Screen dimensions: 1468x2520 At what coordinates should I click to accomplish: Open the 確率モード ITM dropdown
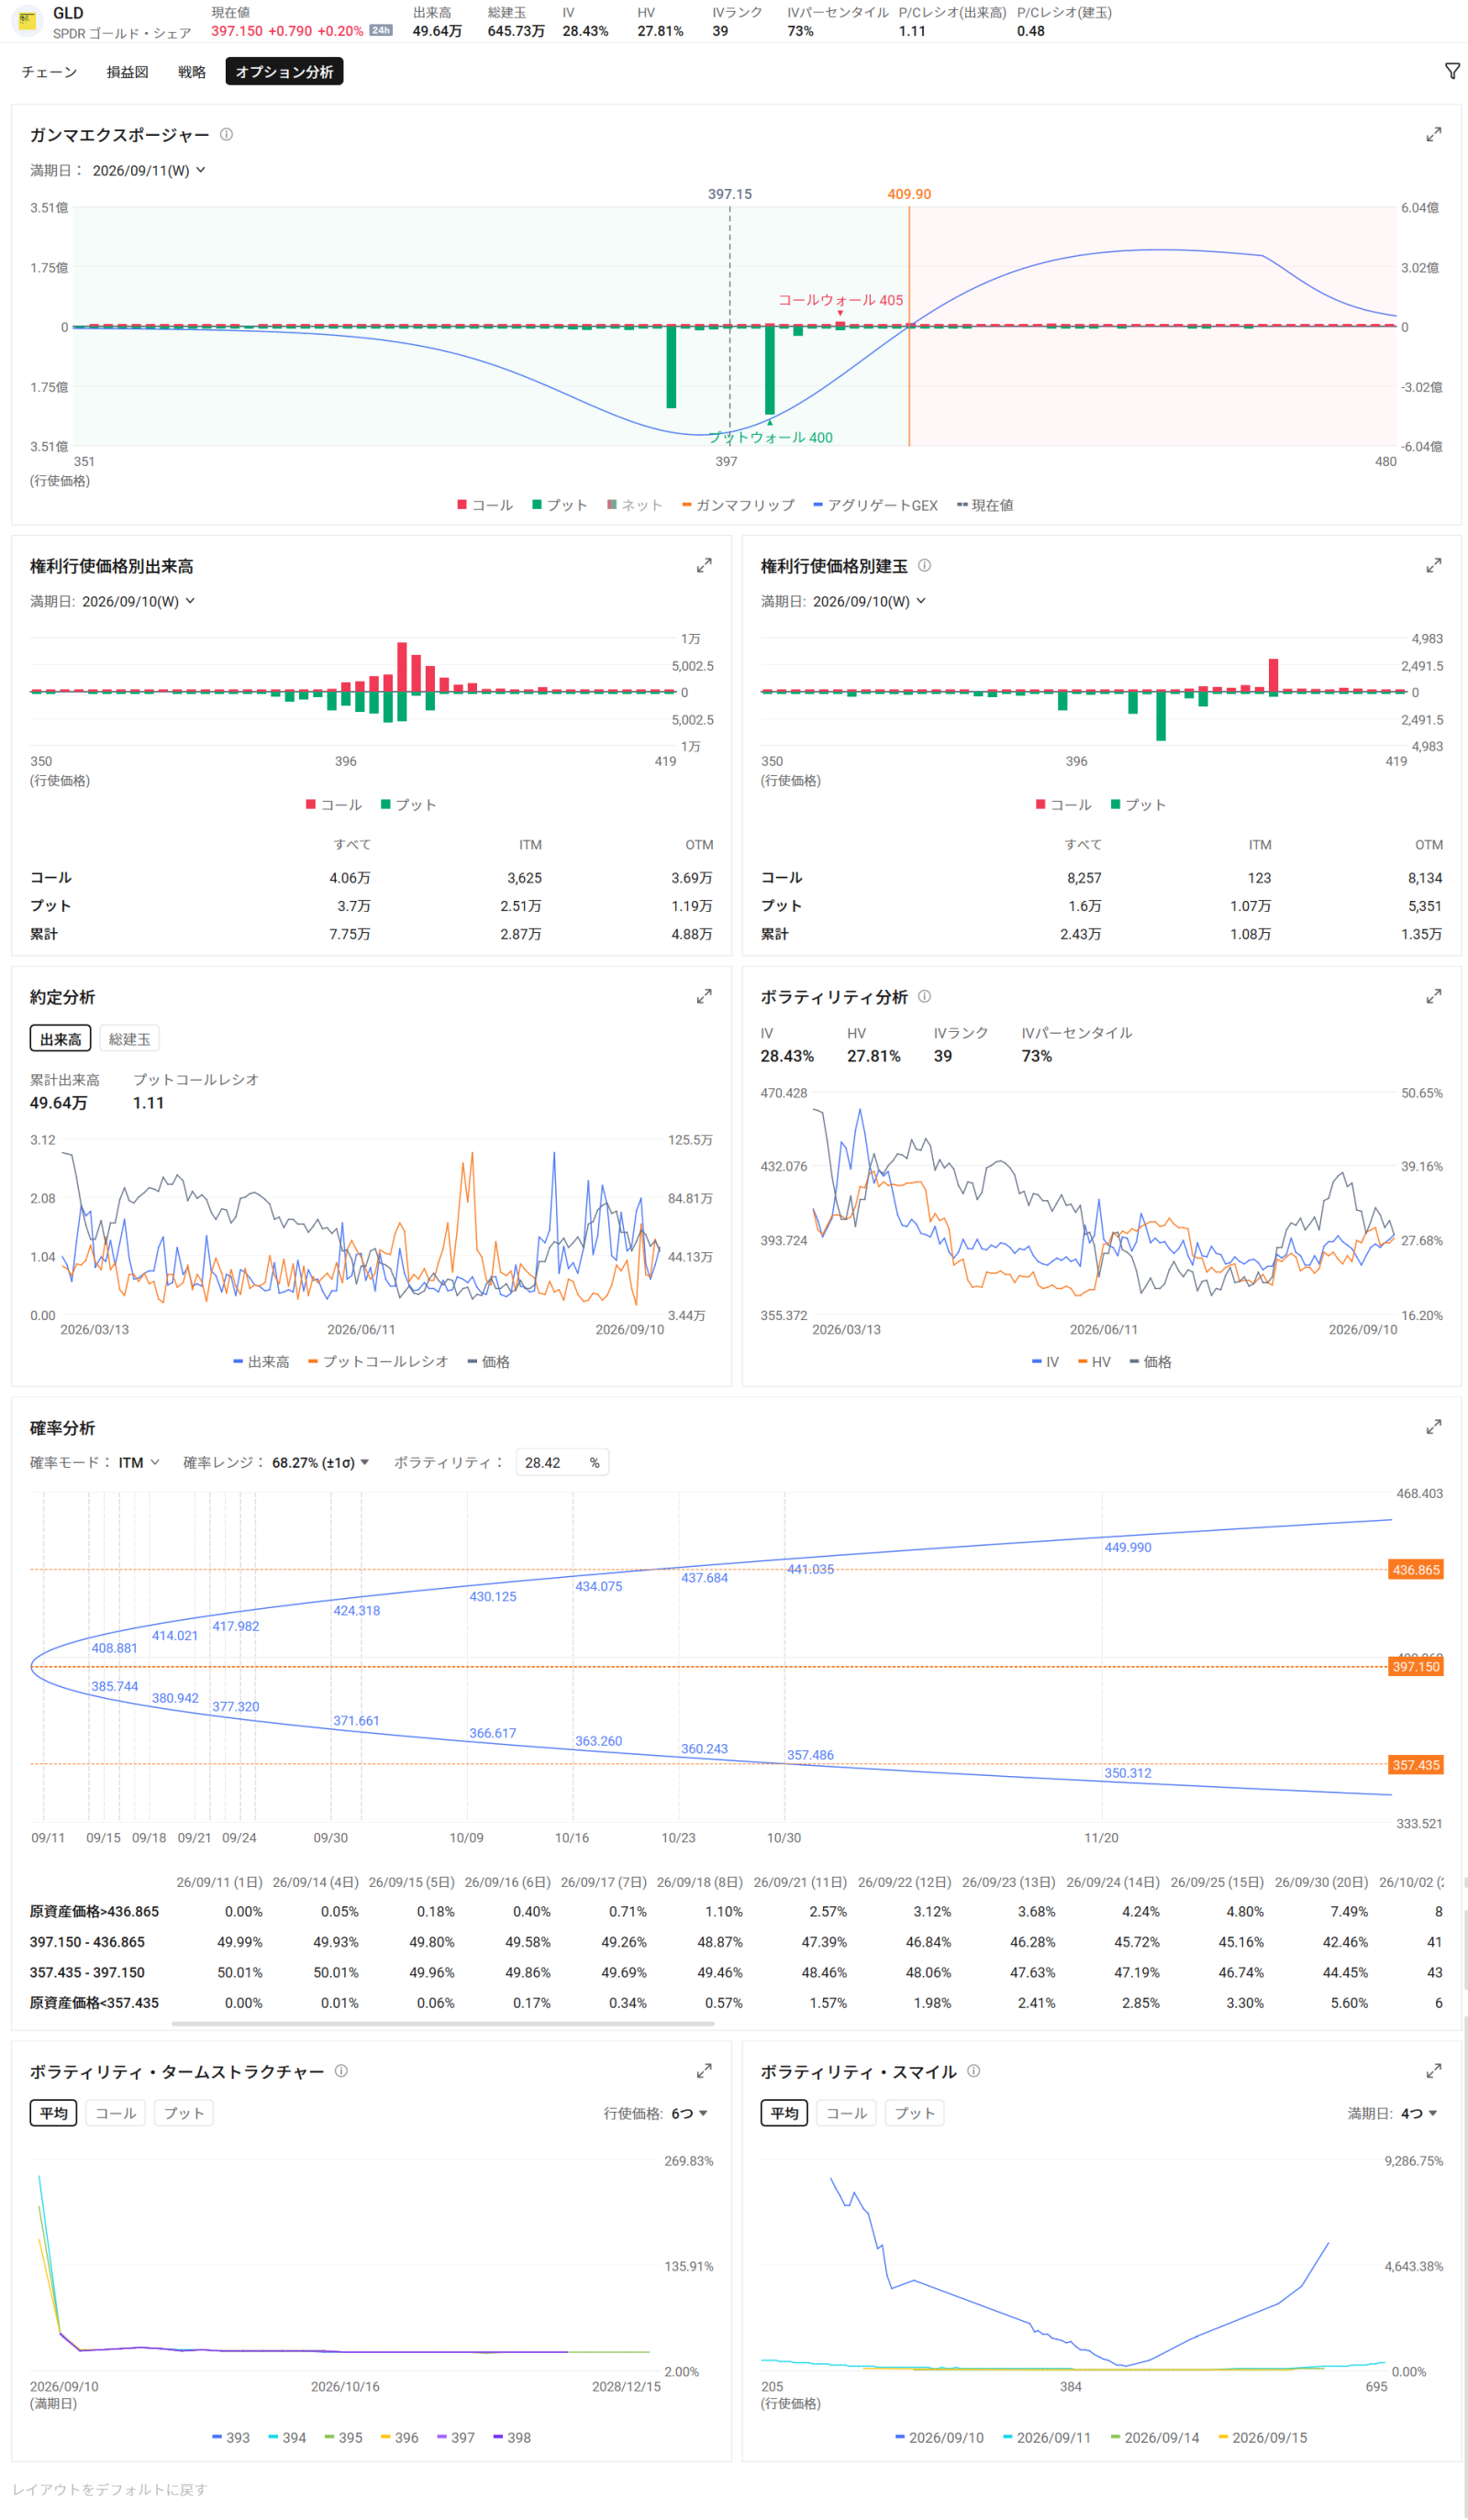[x=139, y=1462]
